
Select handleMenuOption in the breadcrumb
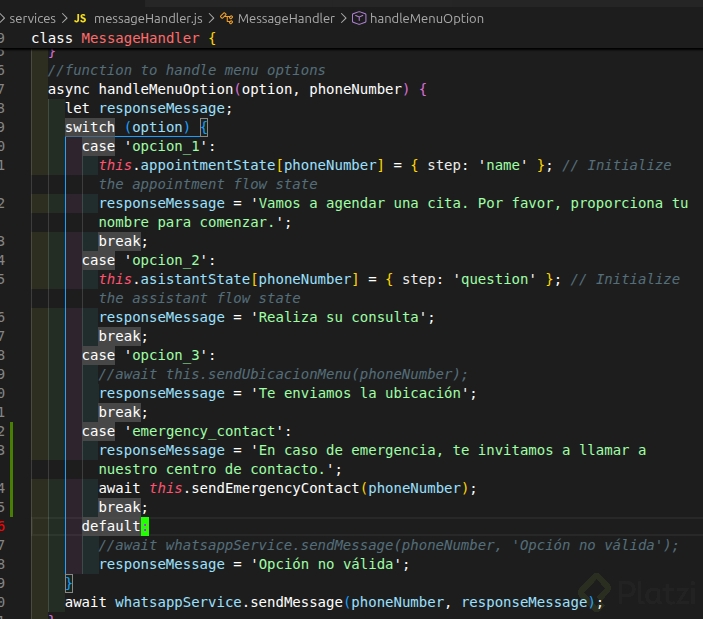click(426, 18)
